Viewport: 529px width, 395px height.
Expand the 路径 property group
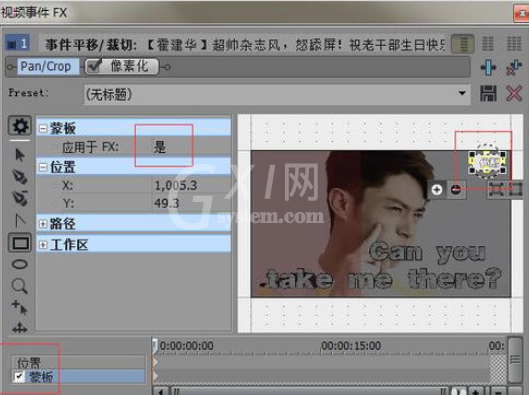click(x=43, y=224)
